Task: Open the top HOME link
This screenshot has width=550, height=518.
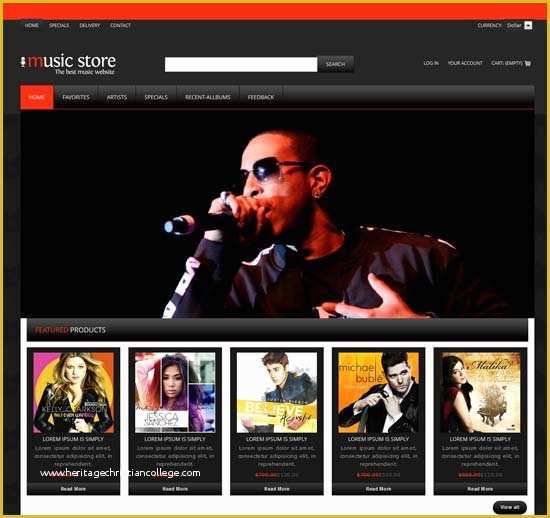Action: pyautogui.click(x=32, y=25)
